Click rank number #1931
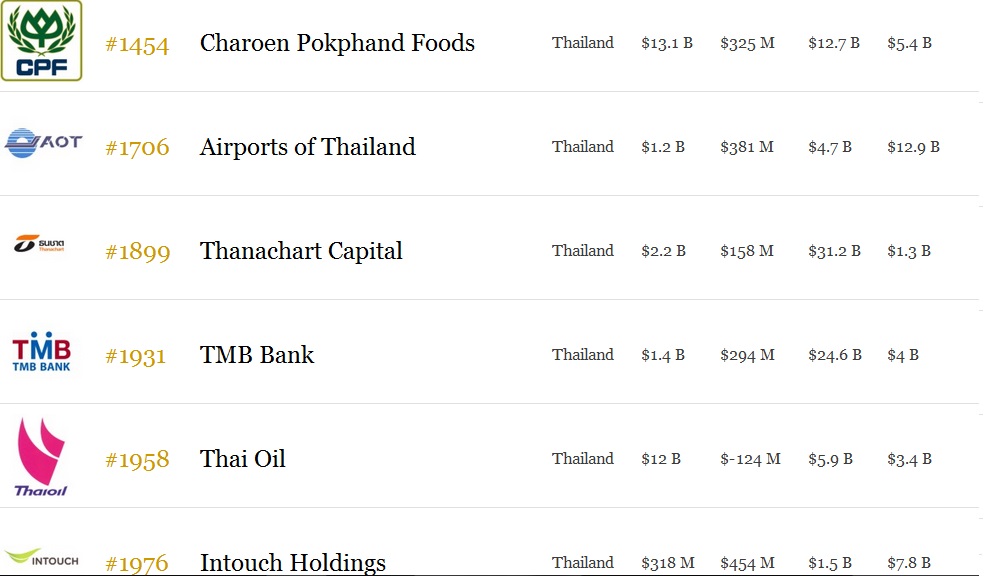 [x=135, y=356]
